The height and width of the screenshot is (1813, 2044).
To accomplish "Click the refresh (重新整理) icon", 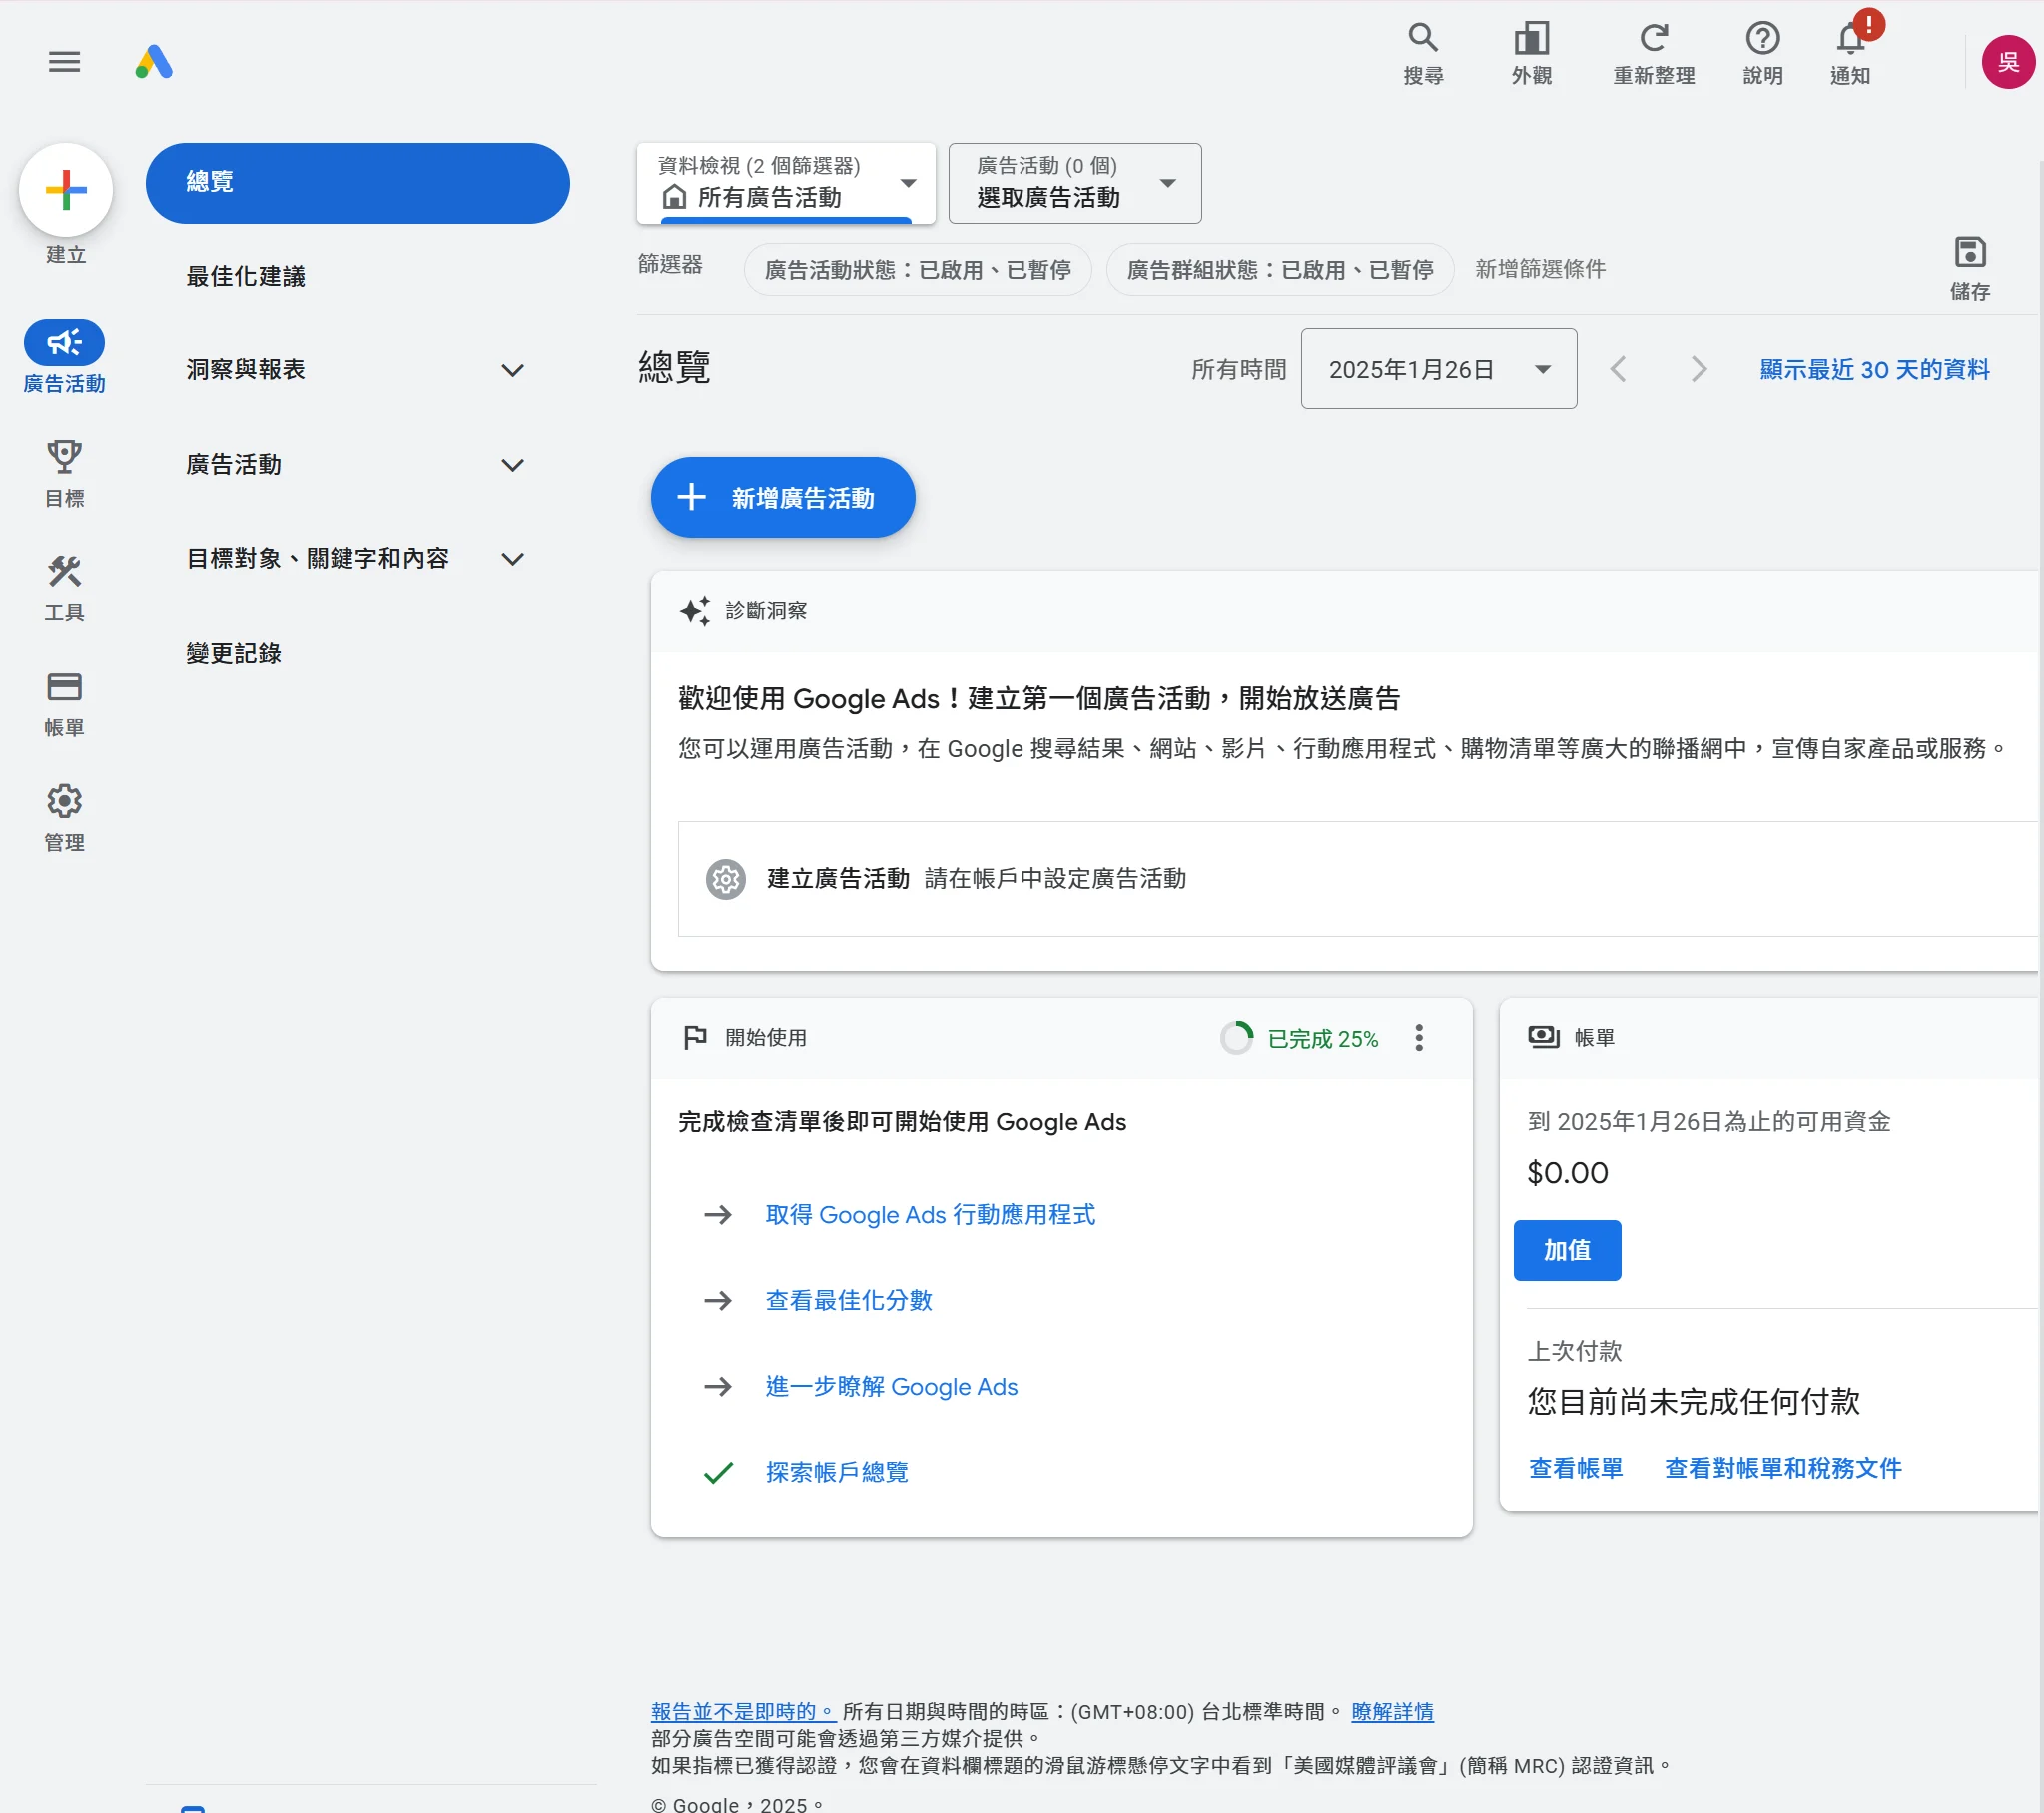I will 1653,39.
